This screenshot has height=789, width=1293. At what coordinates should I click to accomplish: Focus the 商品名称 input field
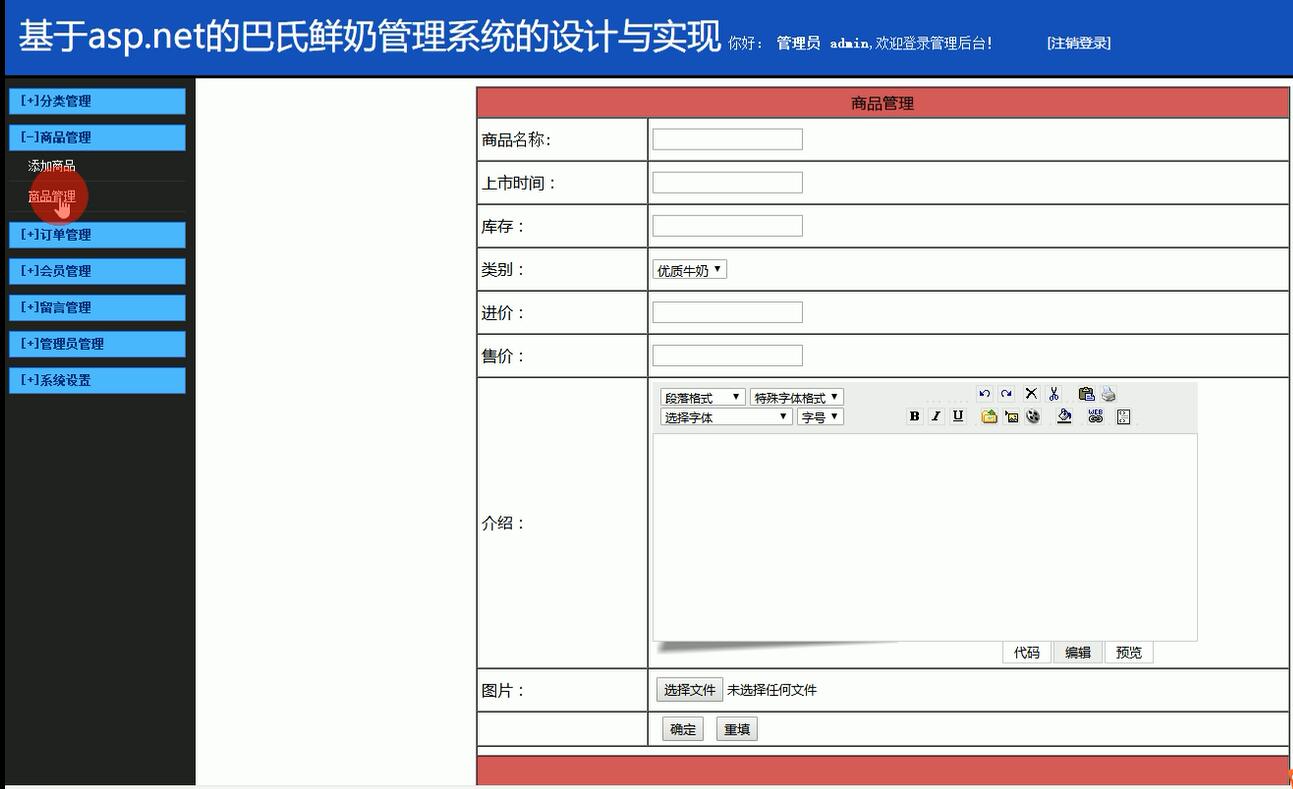727,139
